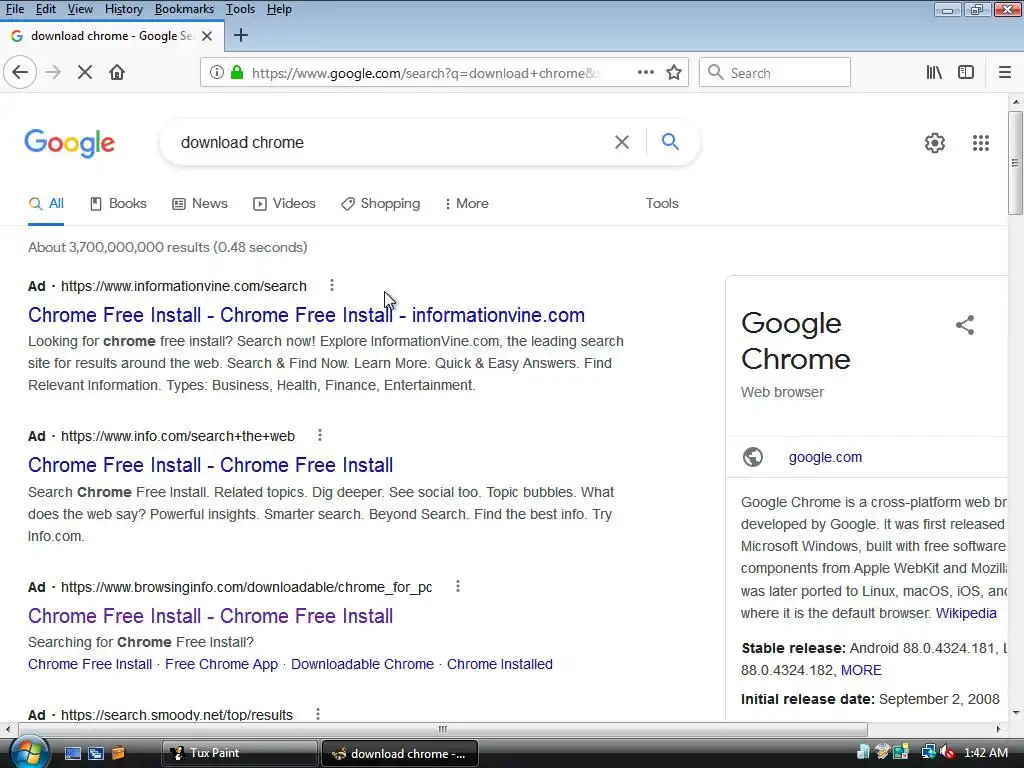Open the informationvine.com Chrome Free Install ad link
Screen dimensions: 1024x768
tap(306, 315)
